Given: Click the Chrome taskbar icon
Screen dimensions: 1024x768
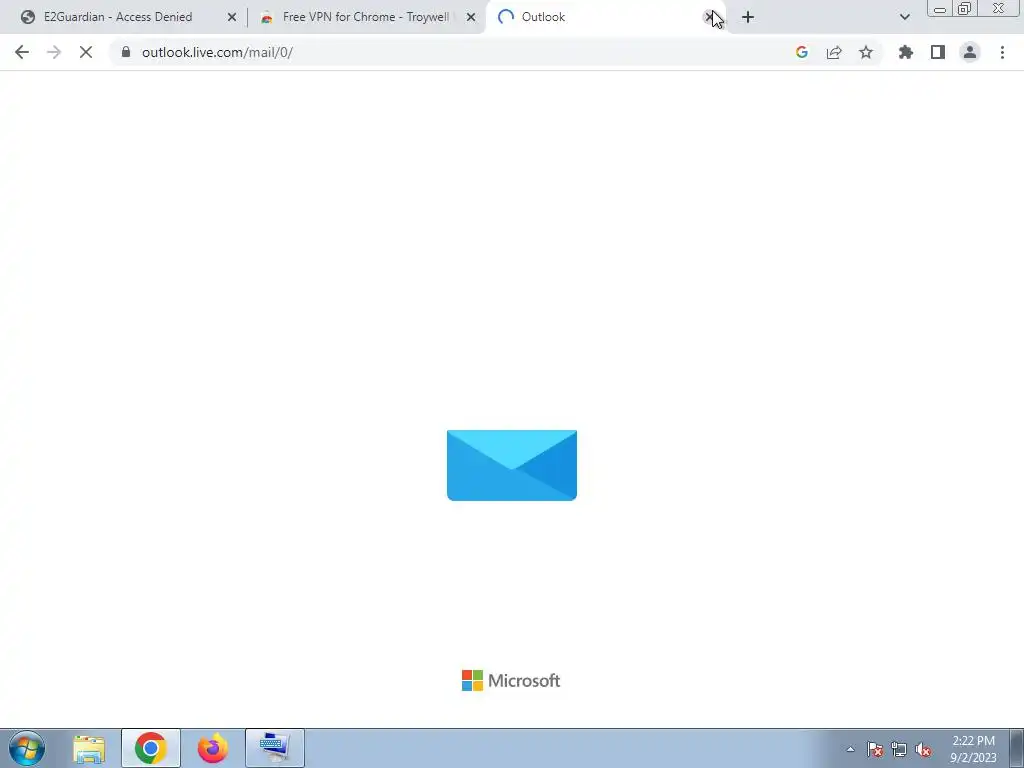Looking at the screenshot, I should point(151,748).
